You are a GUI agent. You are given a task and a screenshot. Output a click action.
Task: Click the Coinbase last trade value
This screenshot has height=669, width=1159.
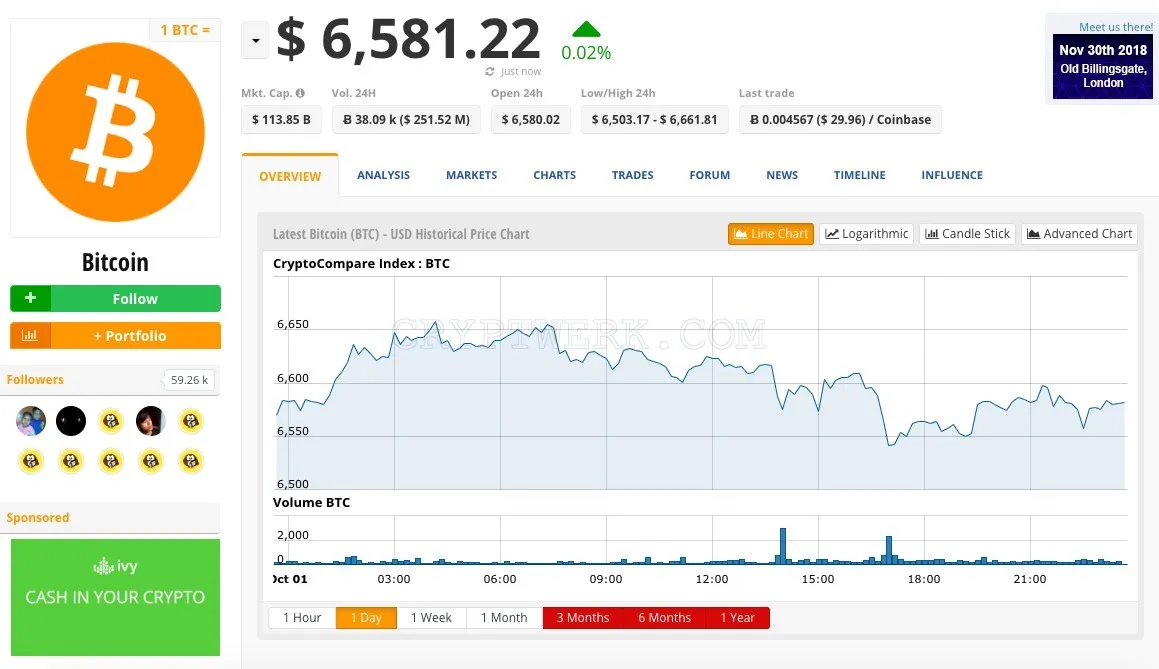click(x=840, y=120)
